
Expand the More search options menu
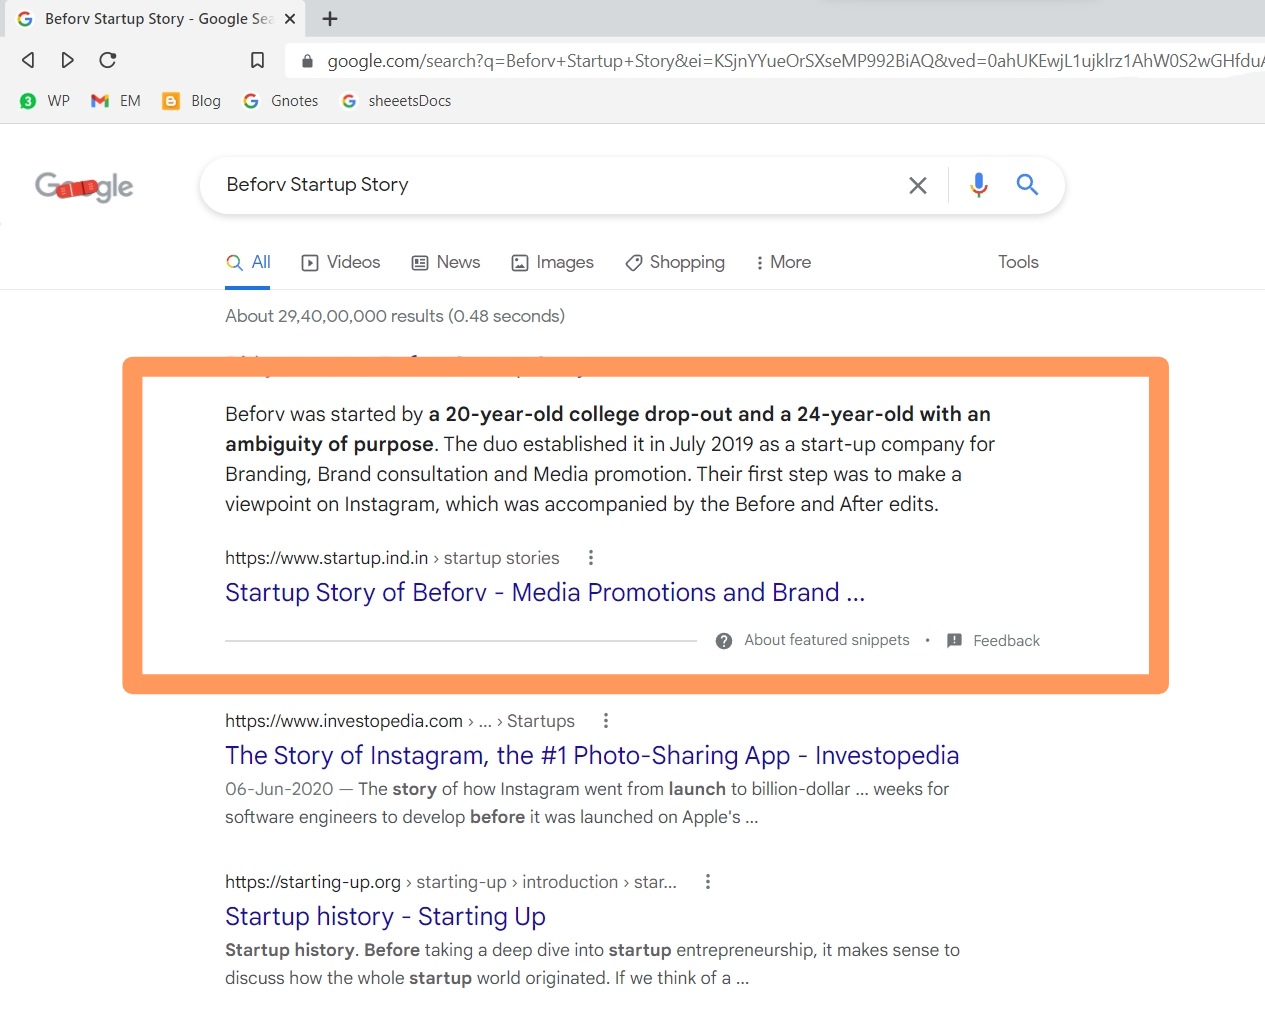(x=783, y=262)
